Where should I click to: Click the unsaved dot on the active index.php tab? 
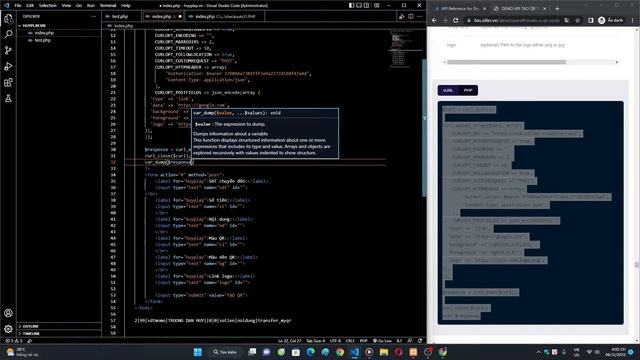tap(180, 17)
